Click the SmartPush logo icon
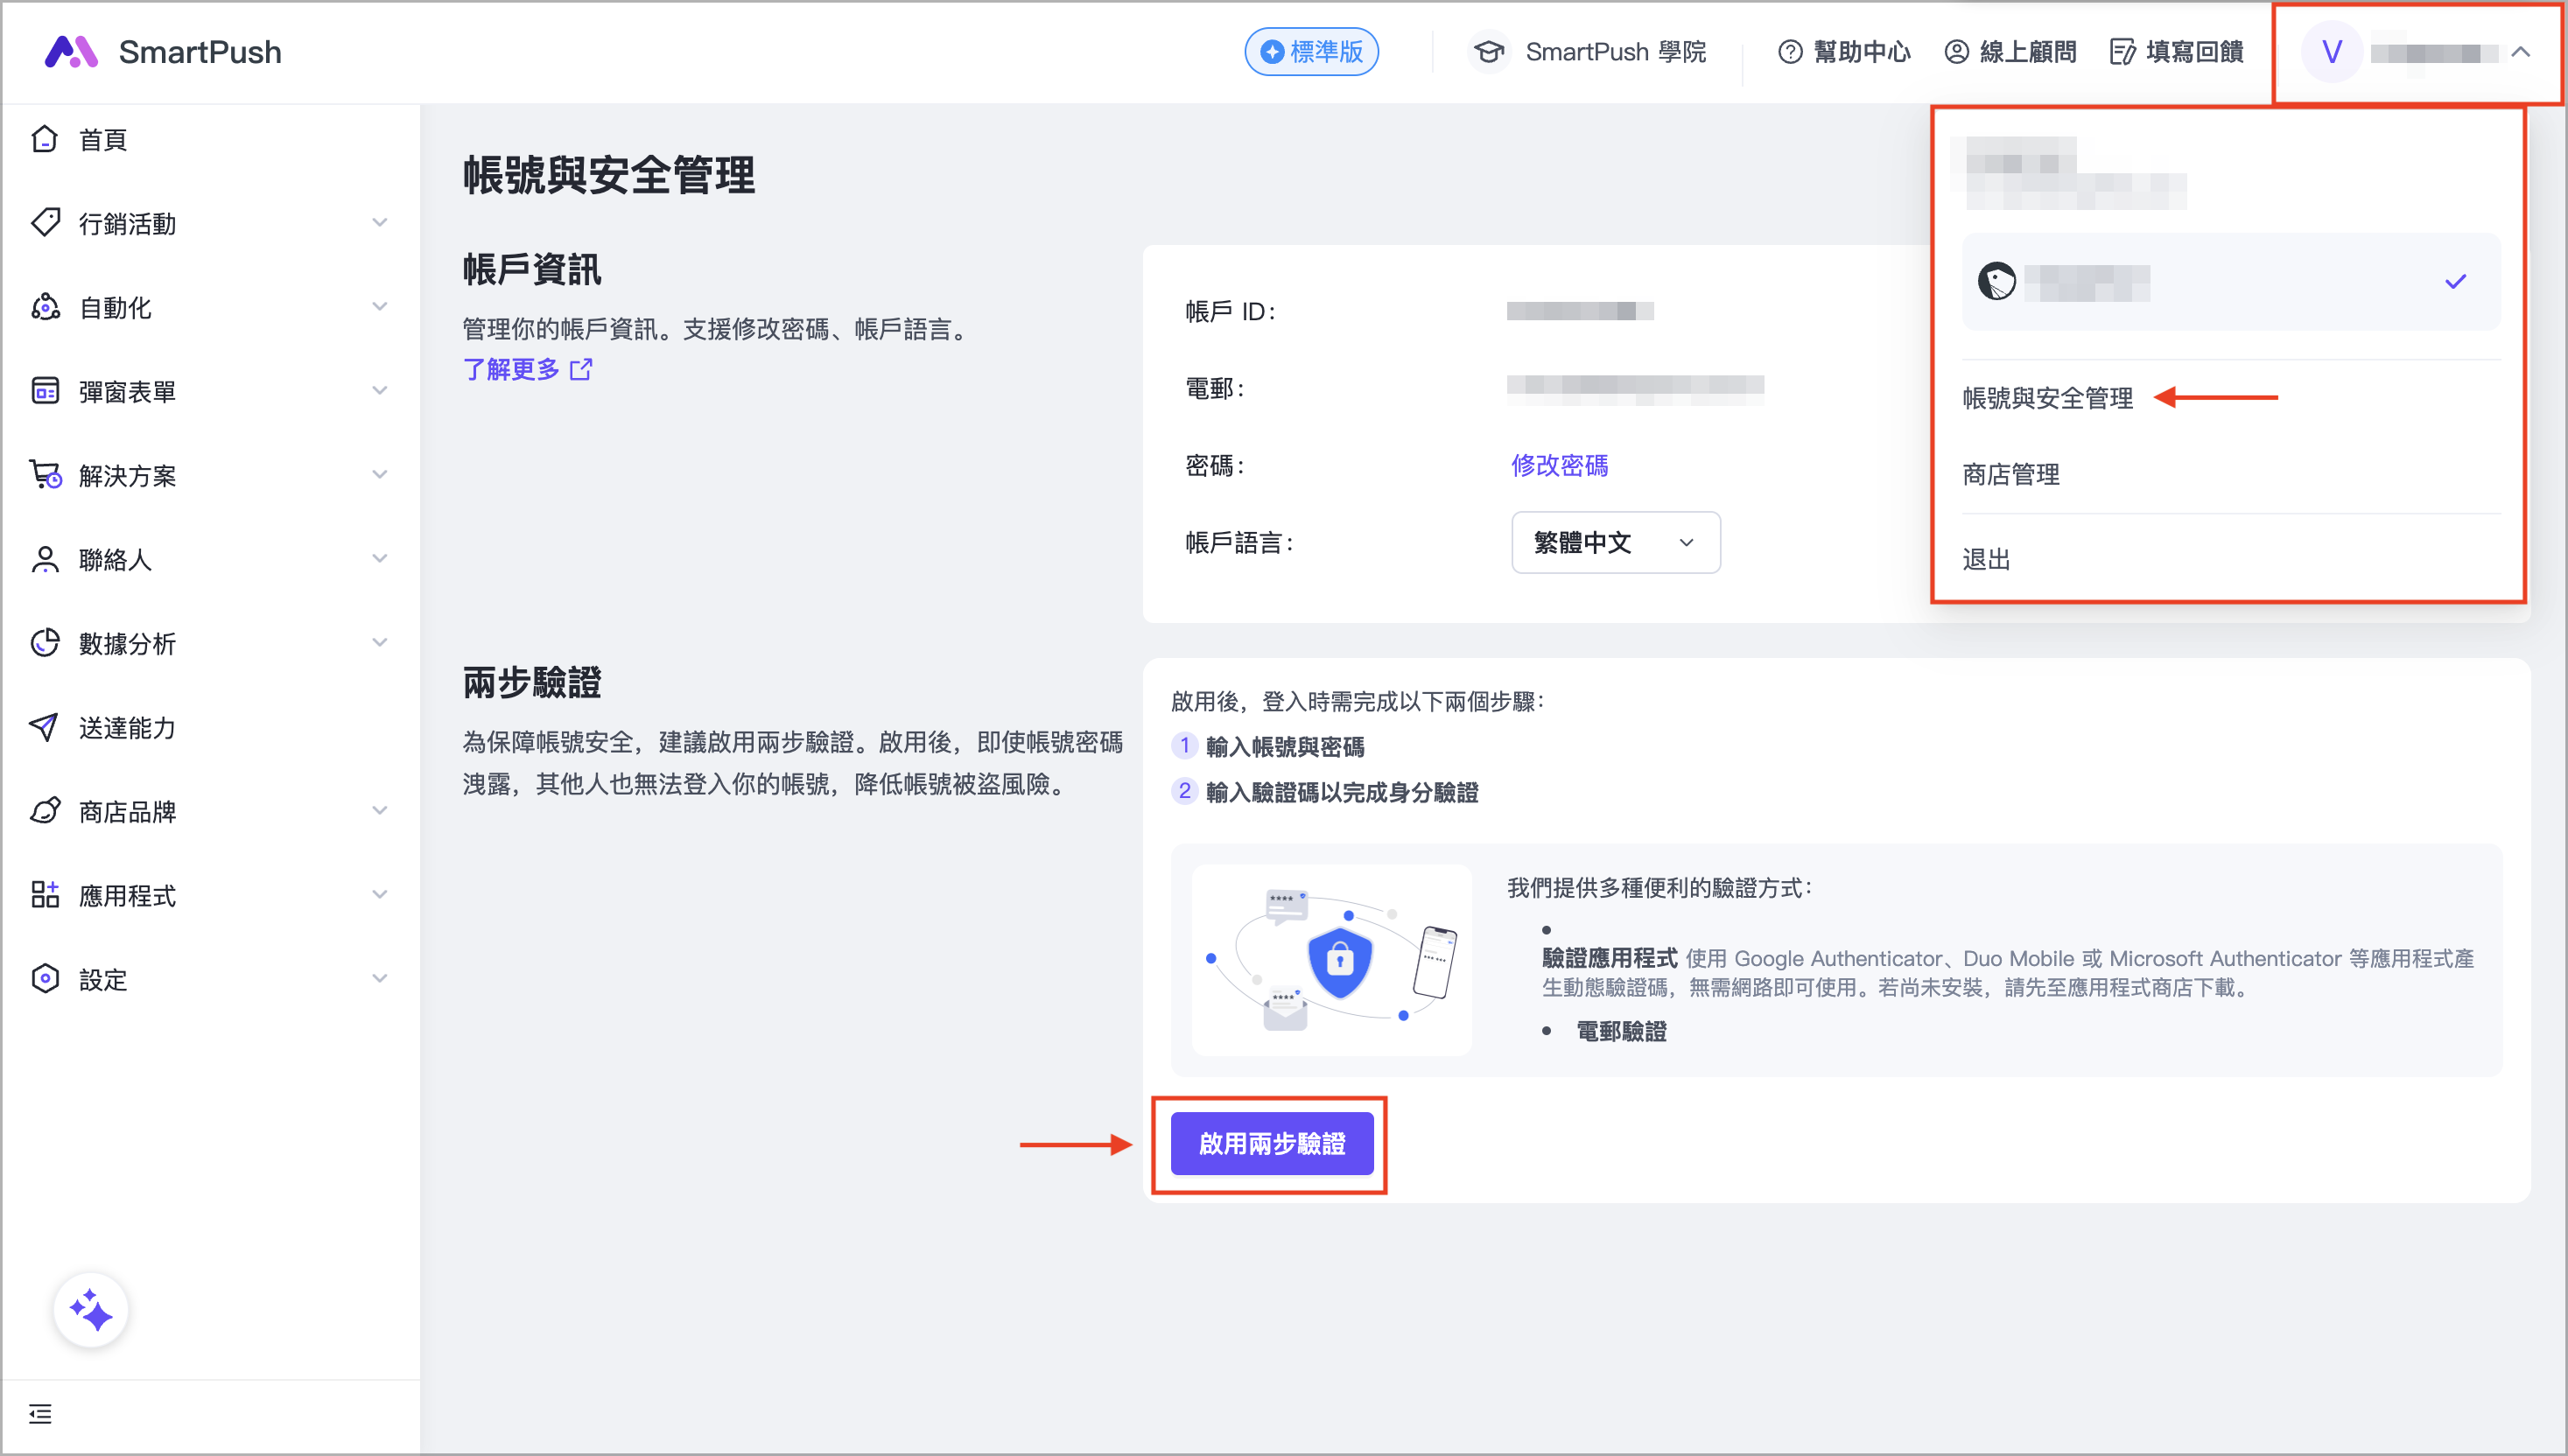Image resolution: width=2568 pixels, height=1456 pixels. point(70,52)
